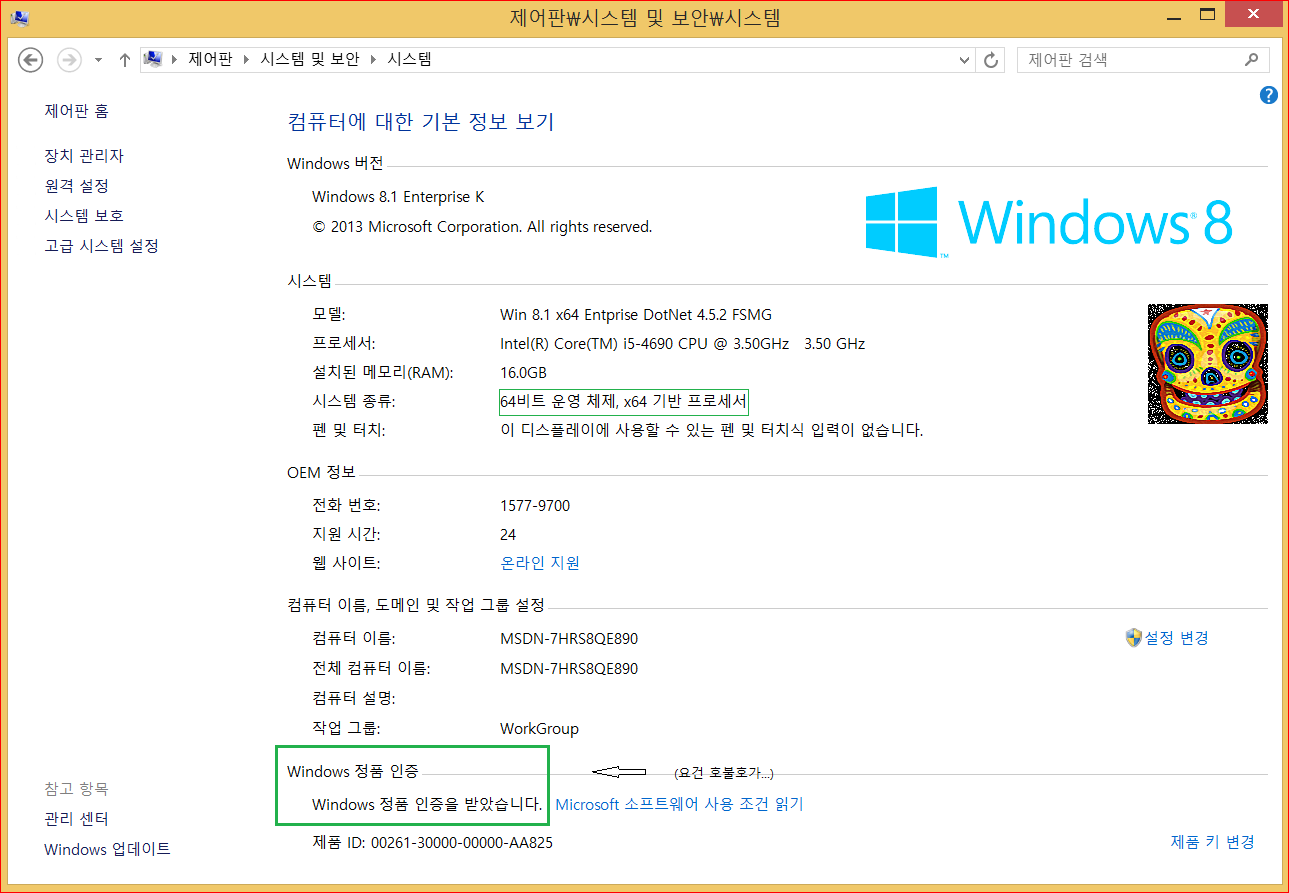
Task: Go up one level with Up arrow
Action: pyautogui.click(x=125, y=60)
